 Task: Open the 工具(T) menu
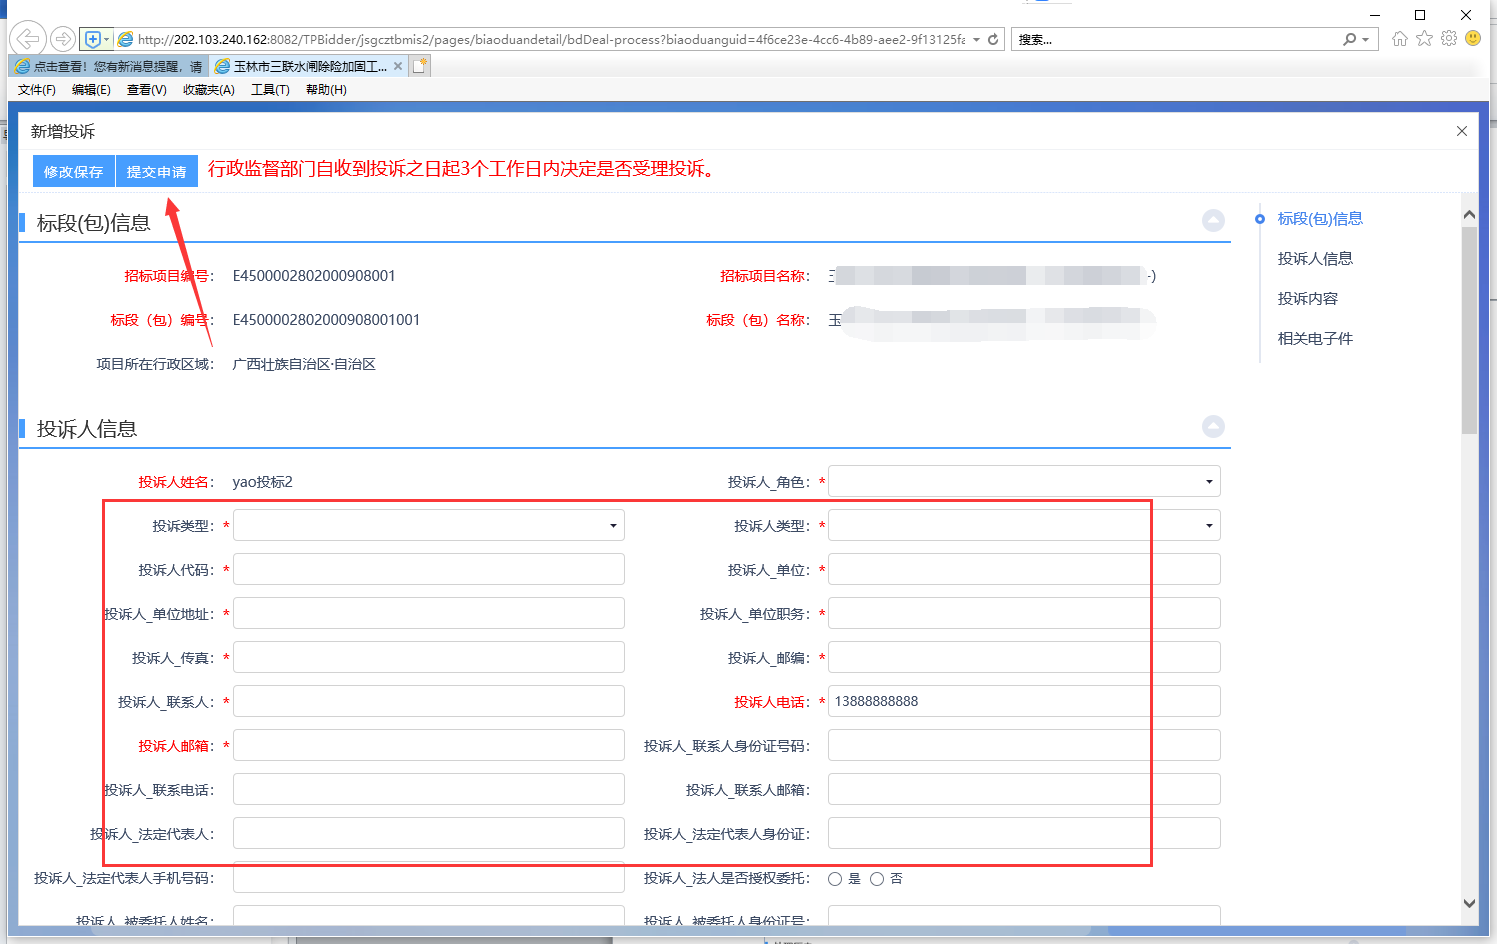pos(270,90)
